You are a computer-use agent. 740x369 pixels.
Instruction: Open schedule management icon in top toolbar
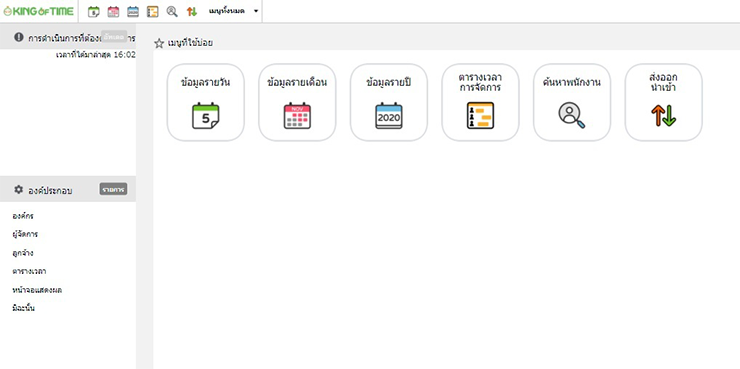[x=152, y=12]
